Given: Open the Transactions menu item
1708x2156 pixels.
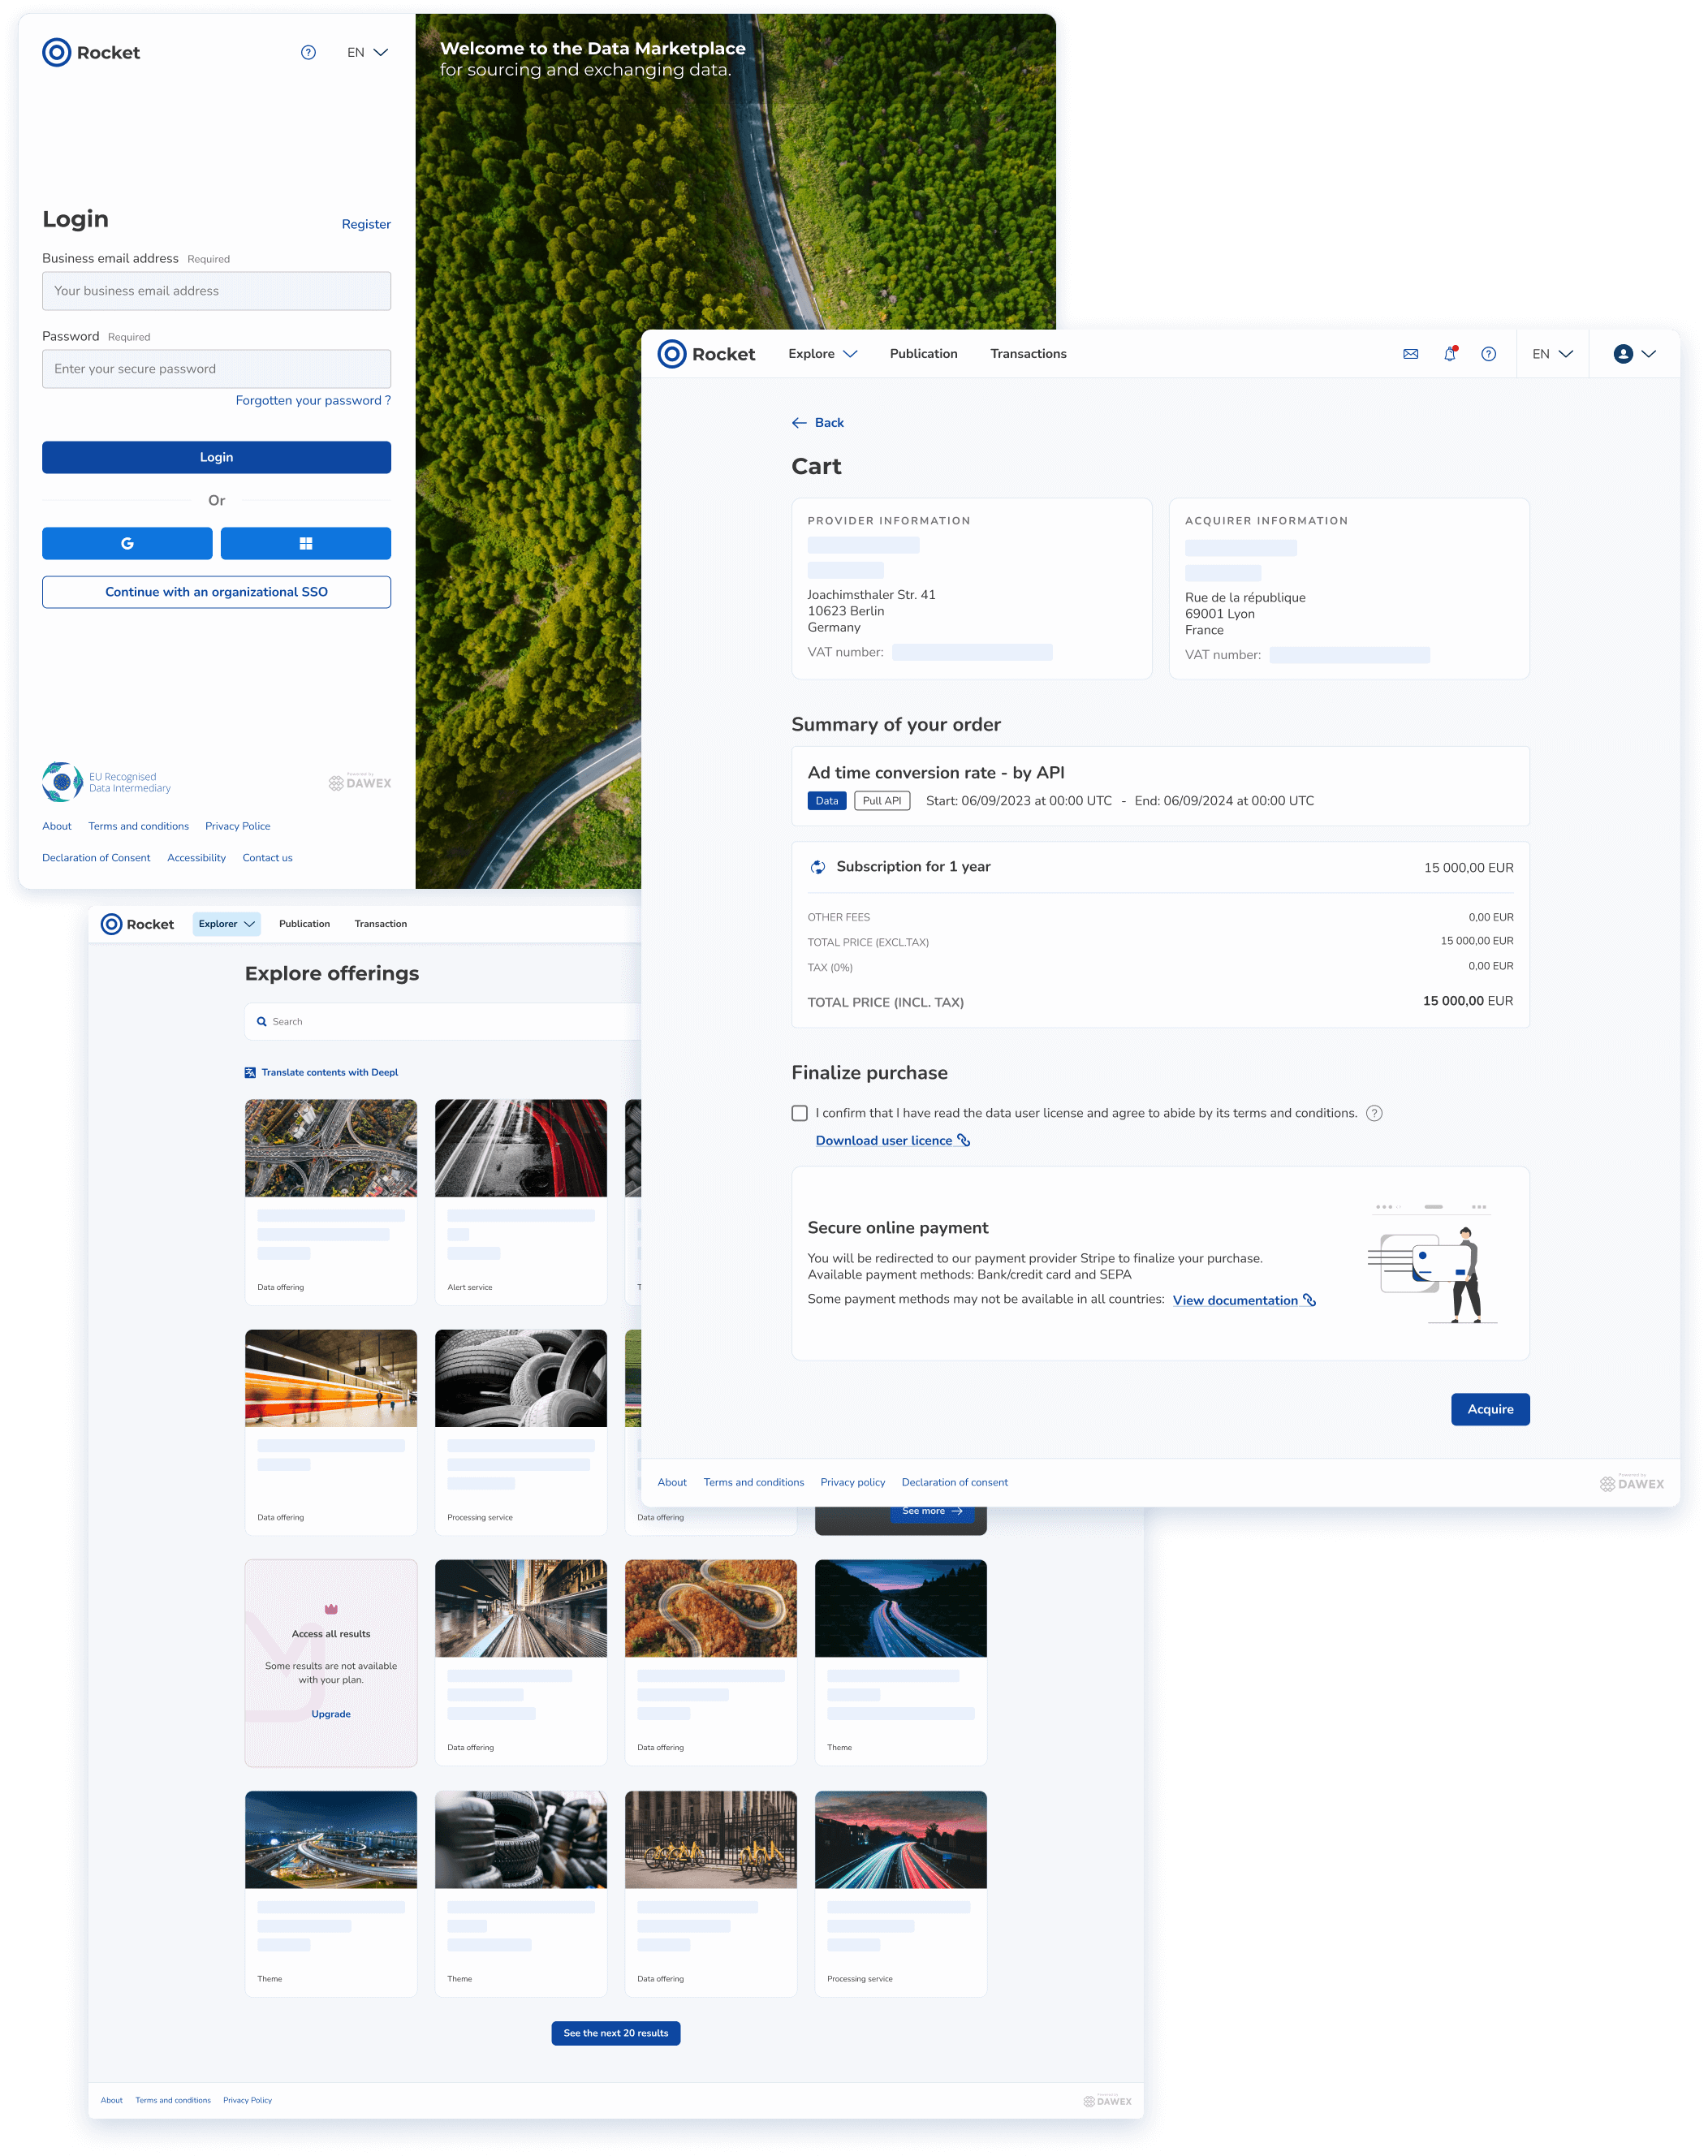Looking at the screenshot, I should [x=1028, y=354].
